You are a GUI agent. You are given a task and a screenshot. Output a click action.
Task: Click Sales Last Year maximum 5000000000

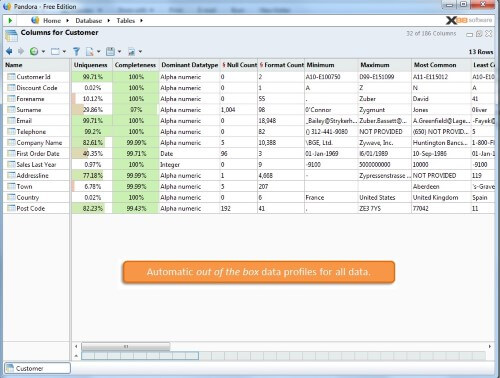coord(375,165)
